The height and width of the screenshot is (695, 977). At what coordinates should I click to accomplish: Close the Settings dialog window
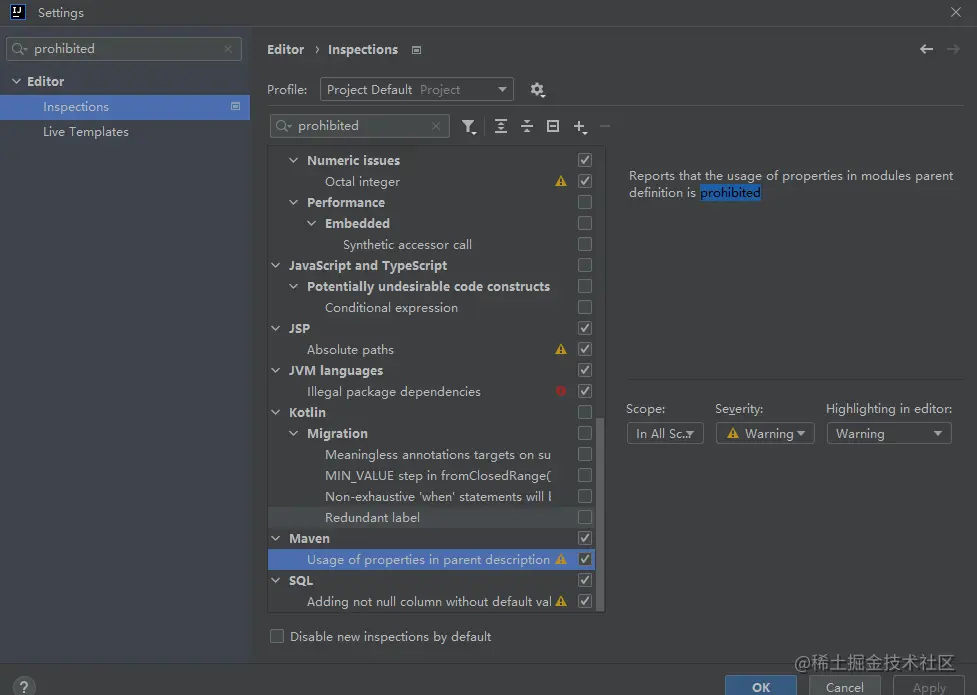click(955, 12)
